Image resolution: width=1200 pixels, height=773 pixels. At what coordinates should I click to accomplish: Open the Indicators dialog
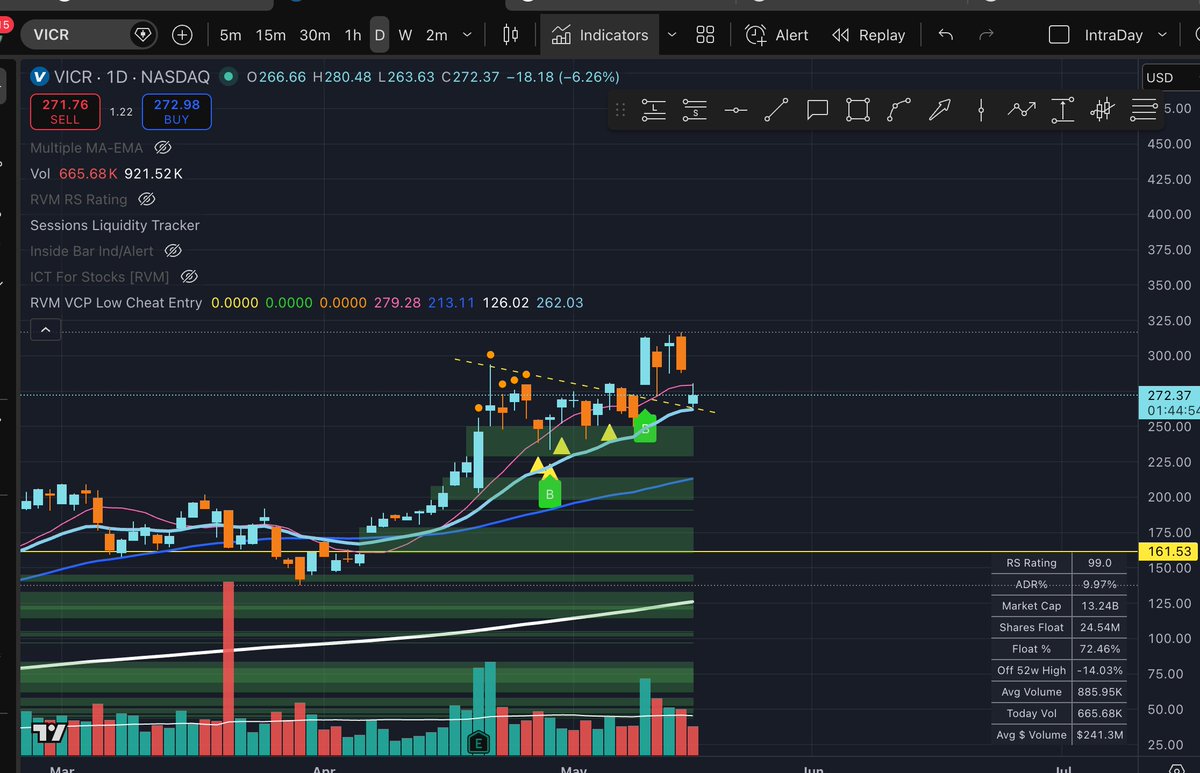[599, 35]
